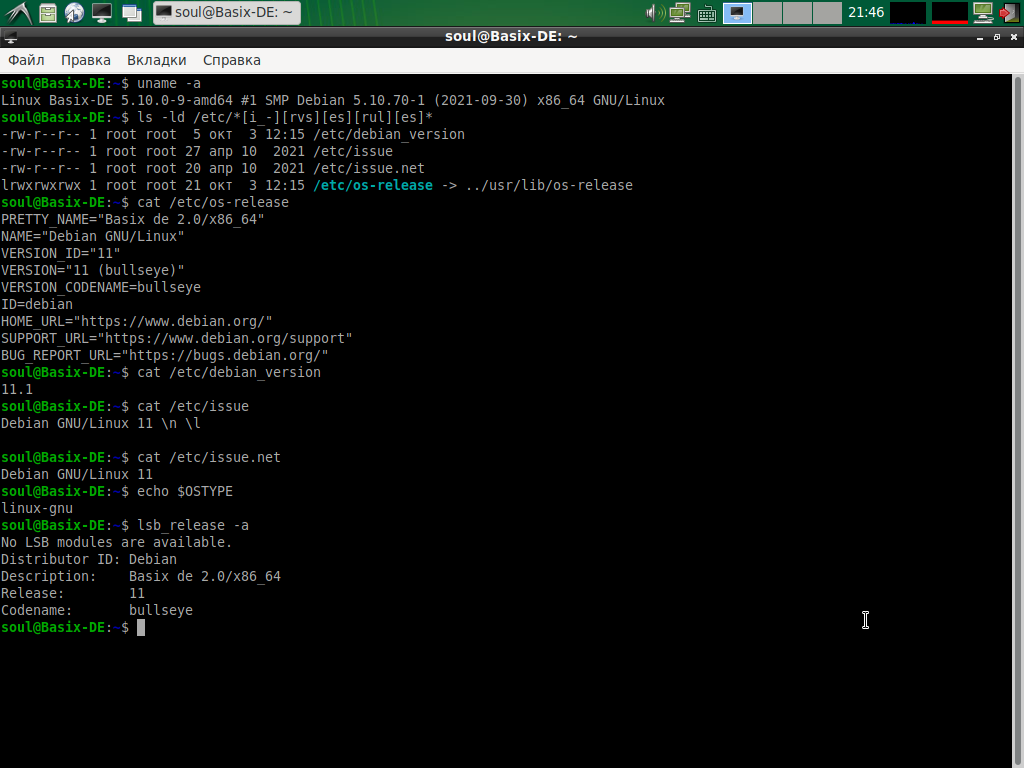
Task: Click the 'linux-gnu' output line
Action: click(x=37, y=508)
